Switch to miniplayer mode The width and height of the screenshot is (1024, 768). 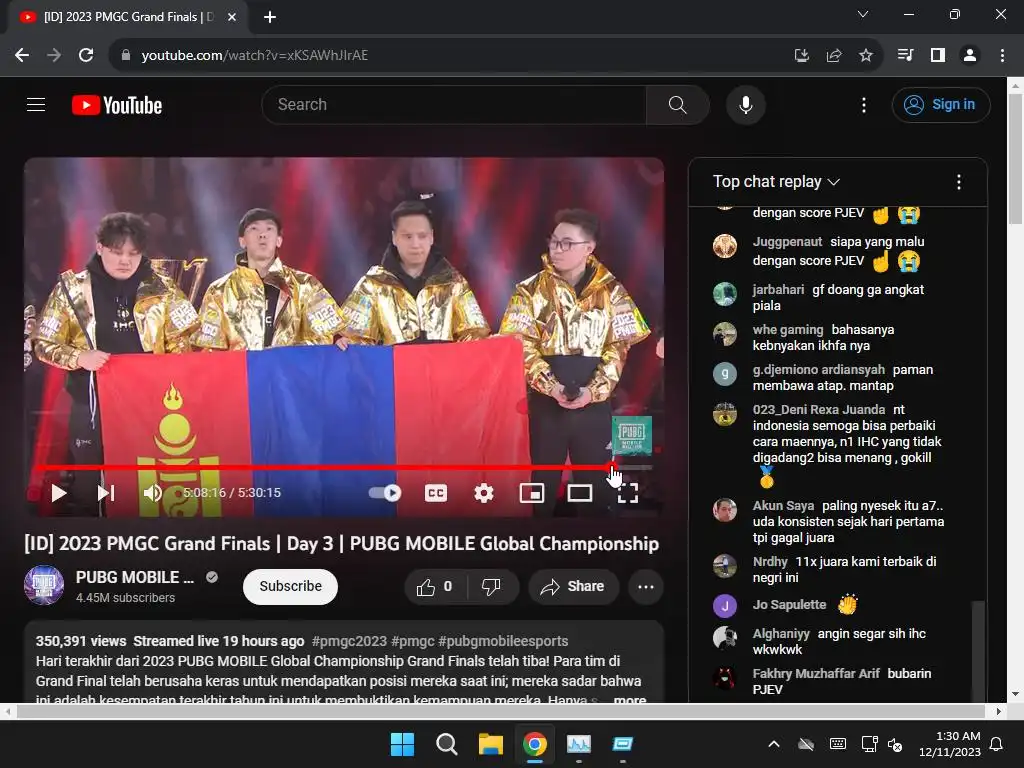click(x=532, y=493)
